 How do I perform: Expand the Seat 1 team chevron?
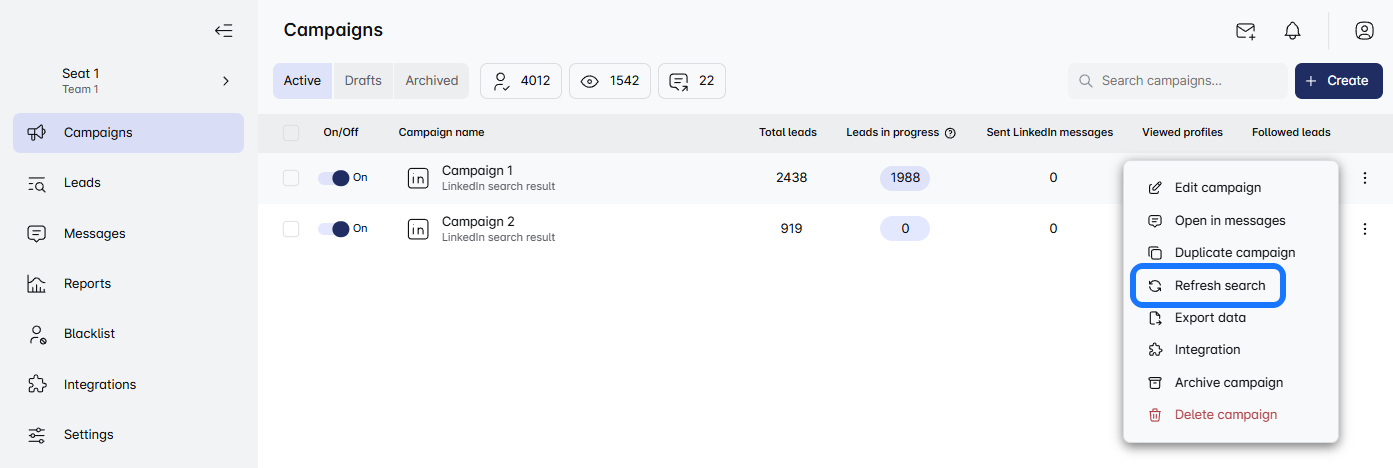[226, 81]
